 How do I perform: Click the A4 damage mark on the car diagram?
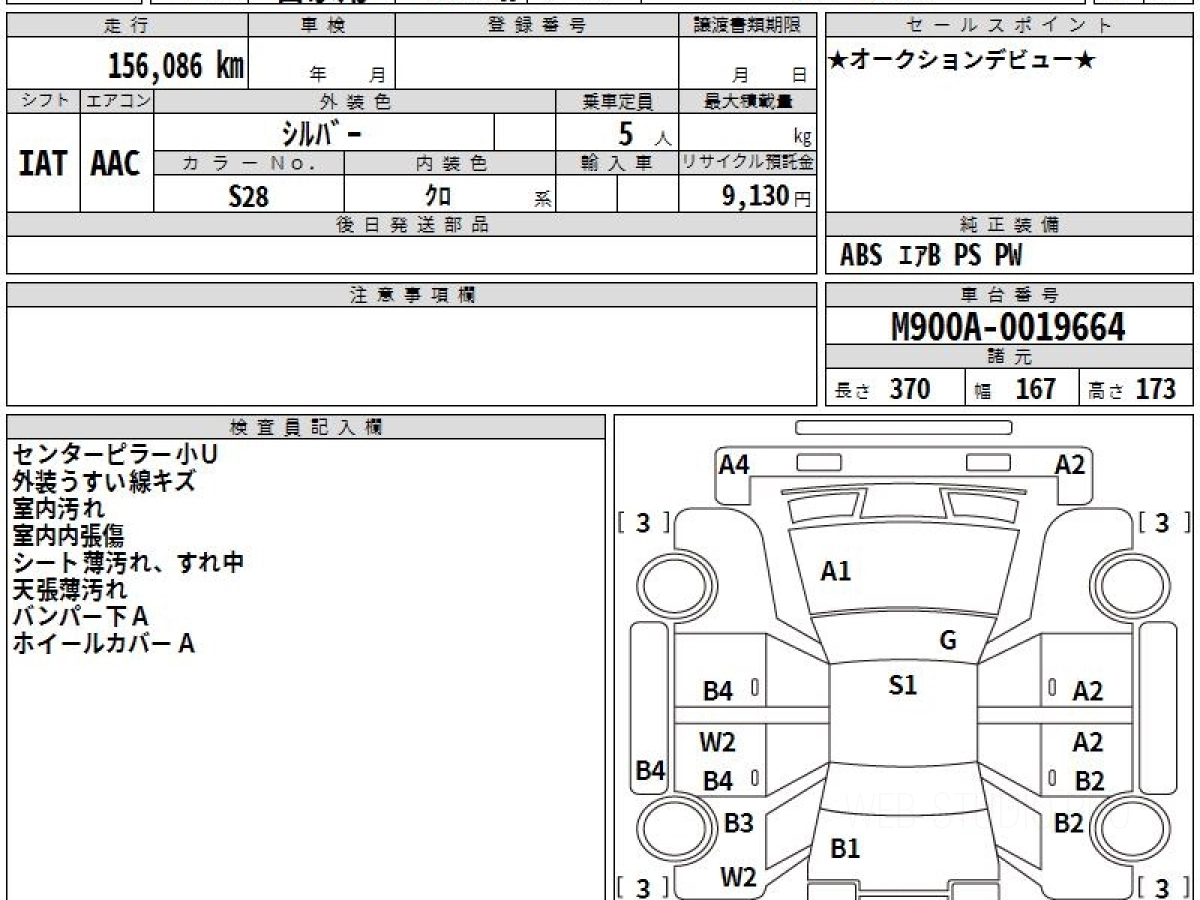(x=734, y=464)
